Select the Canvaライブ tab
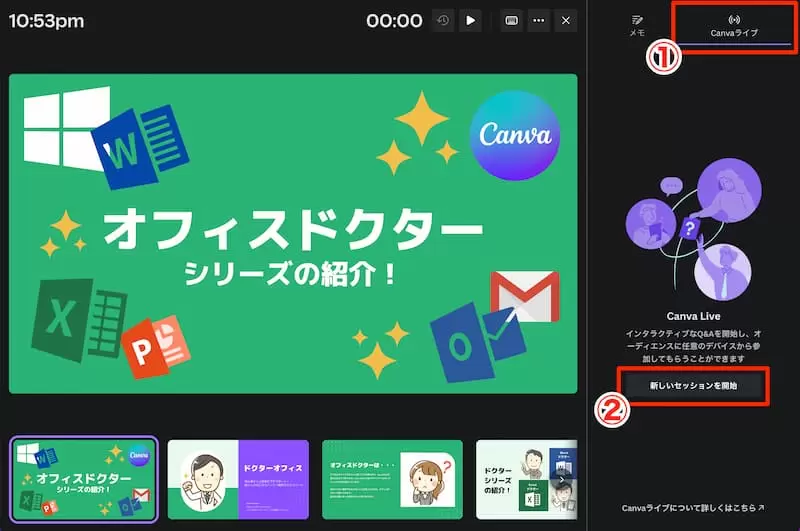This screenshot has height=531, width=800. point(734,26)
